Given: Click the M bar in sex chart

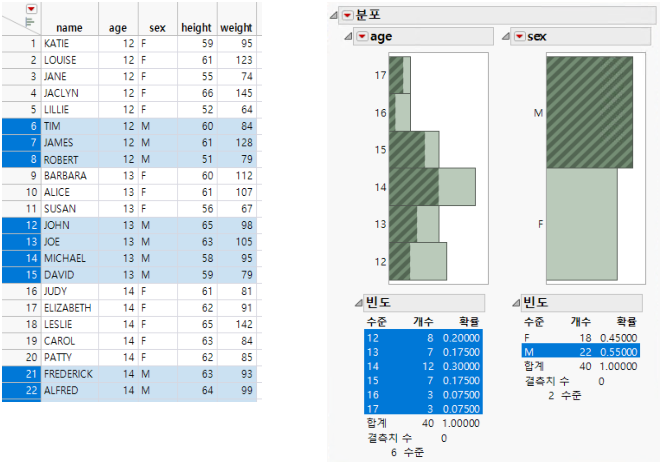Looking at the screenshot, I should click(x=589, y=112).
